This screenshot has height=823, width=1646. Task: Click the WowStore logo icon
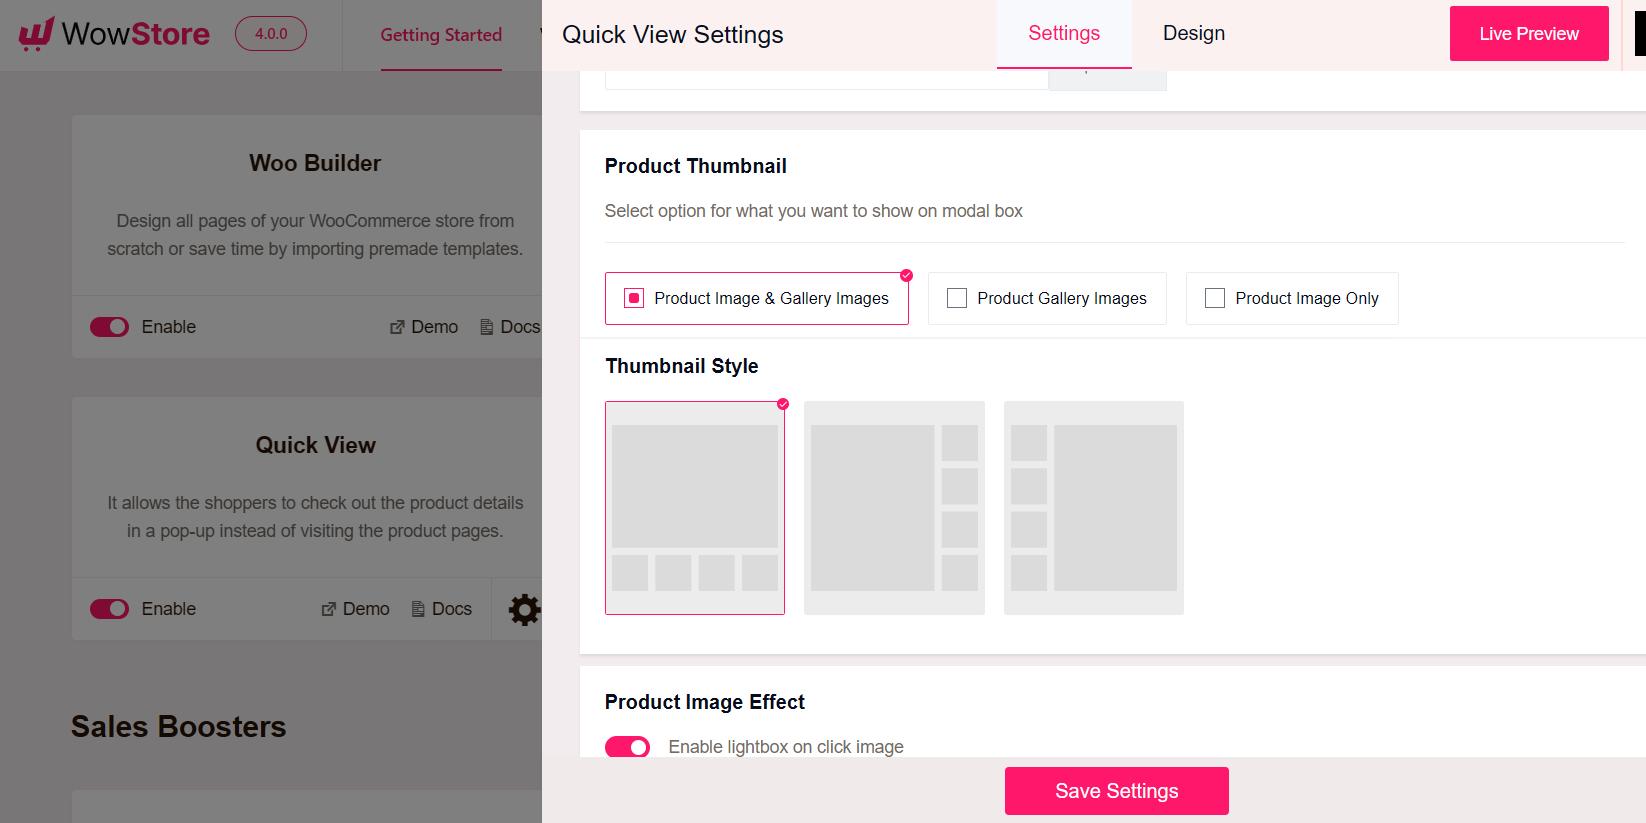[34, 33]
